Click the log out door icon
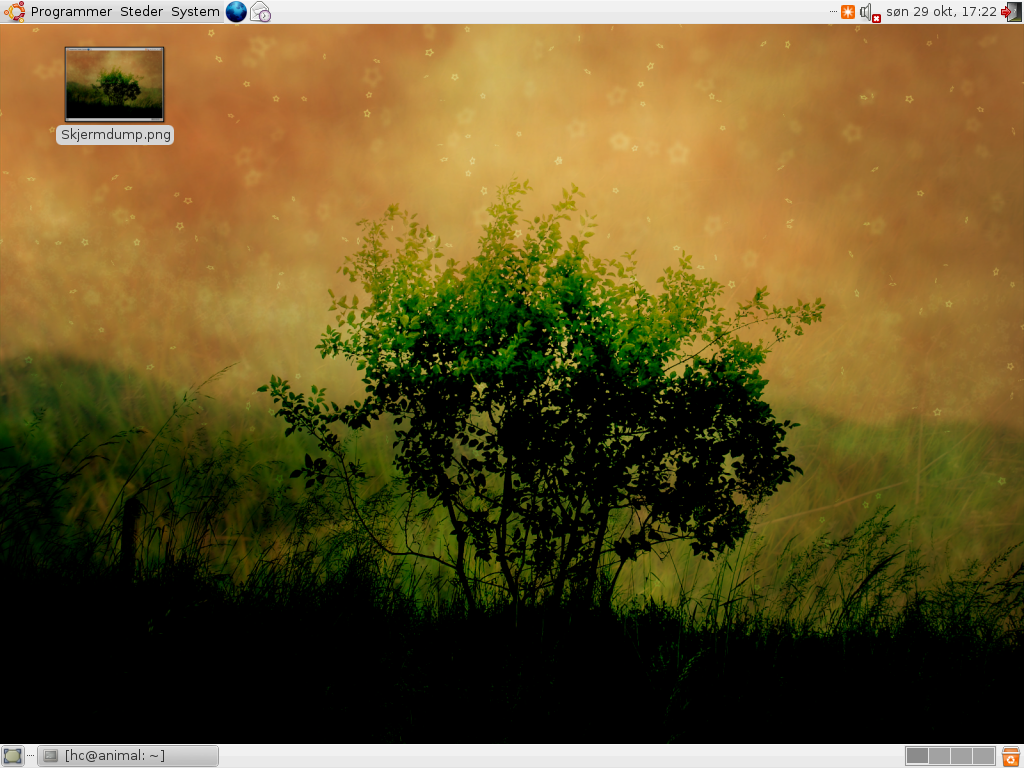The width and height of the screenshot is (1024, 768). click(x=1010, y=12)
